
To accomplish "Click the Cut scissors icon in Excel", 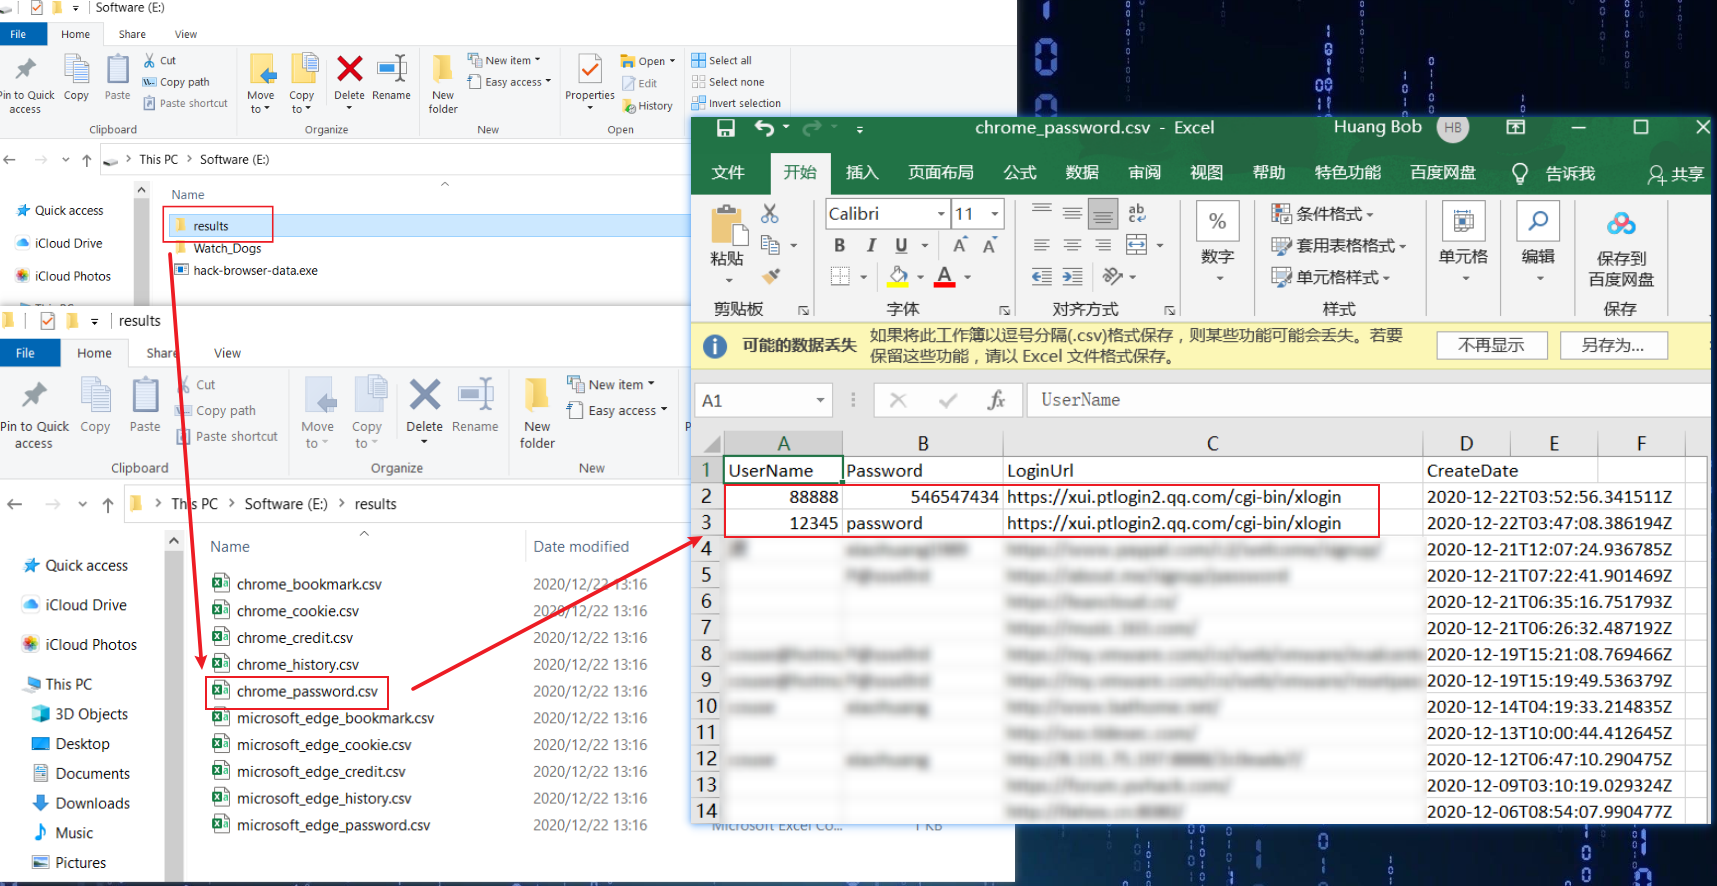I will tap(769, 214).
